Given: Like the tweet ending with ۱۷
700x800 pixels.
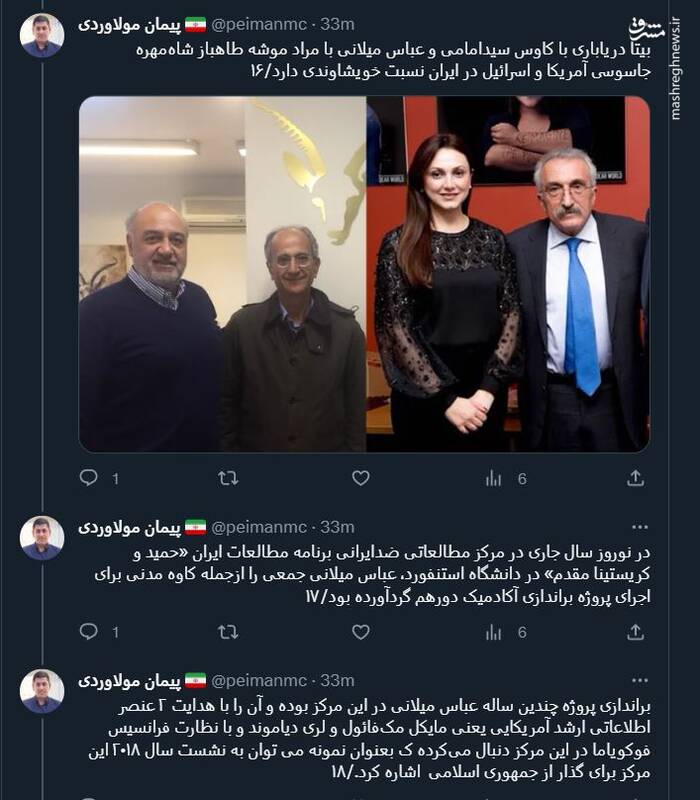Looking at the screenshot, I should pyautogui.click(x=361, y=632).
